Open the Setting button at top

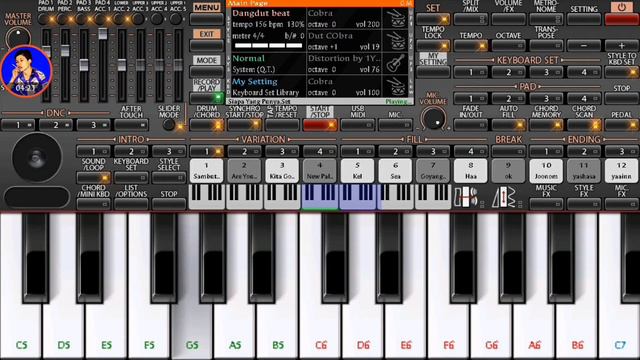click(584, 19)
